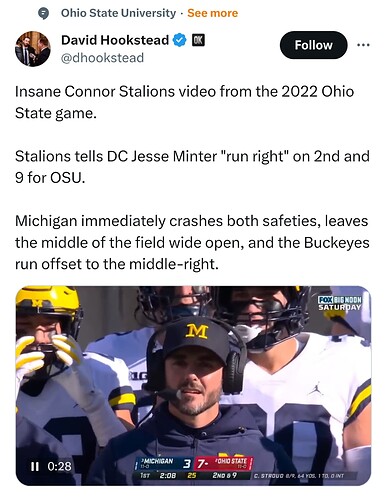Viewport: 386px width, 500px height.
Task: Open the See more topic link
Action: click(x=213, y=13)
